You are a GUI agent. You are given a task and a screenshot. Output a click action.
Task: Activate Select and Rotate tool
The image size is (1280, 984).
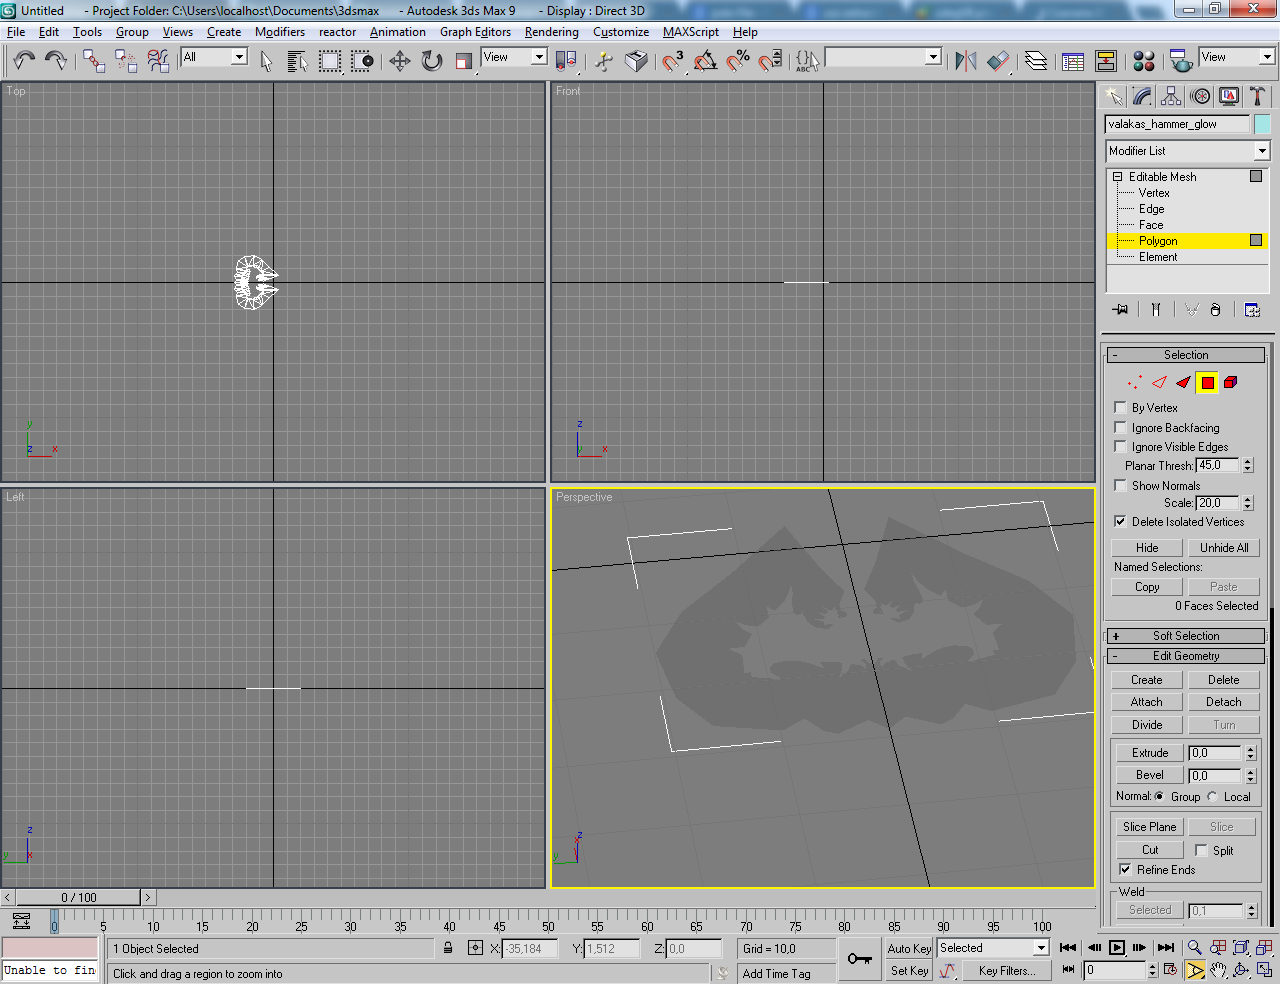point(431,61)
